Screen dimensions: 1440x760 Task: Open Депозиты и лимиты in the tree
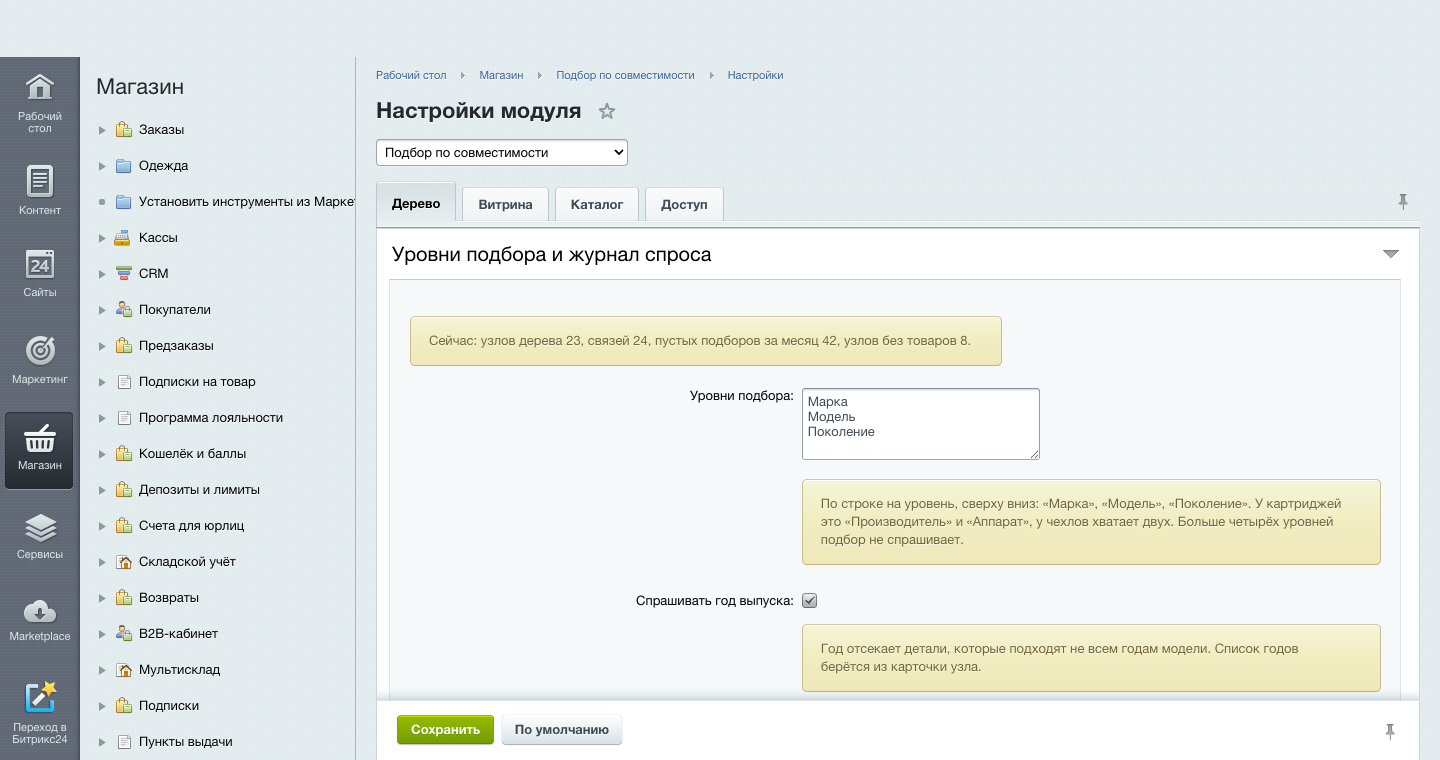pos(199,490)
